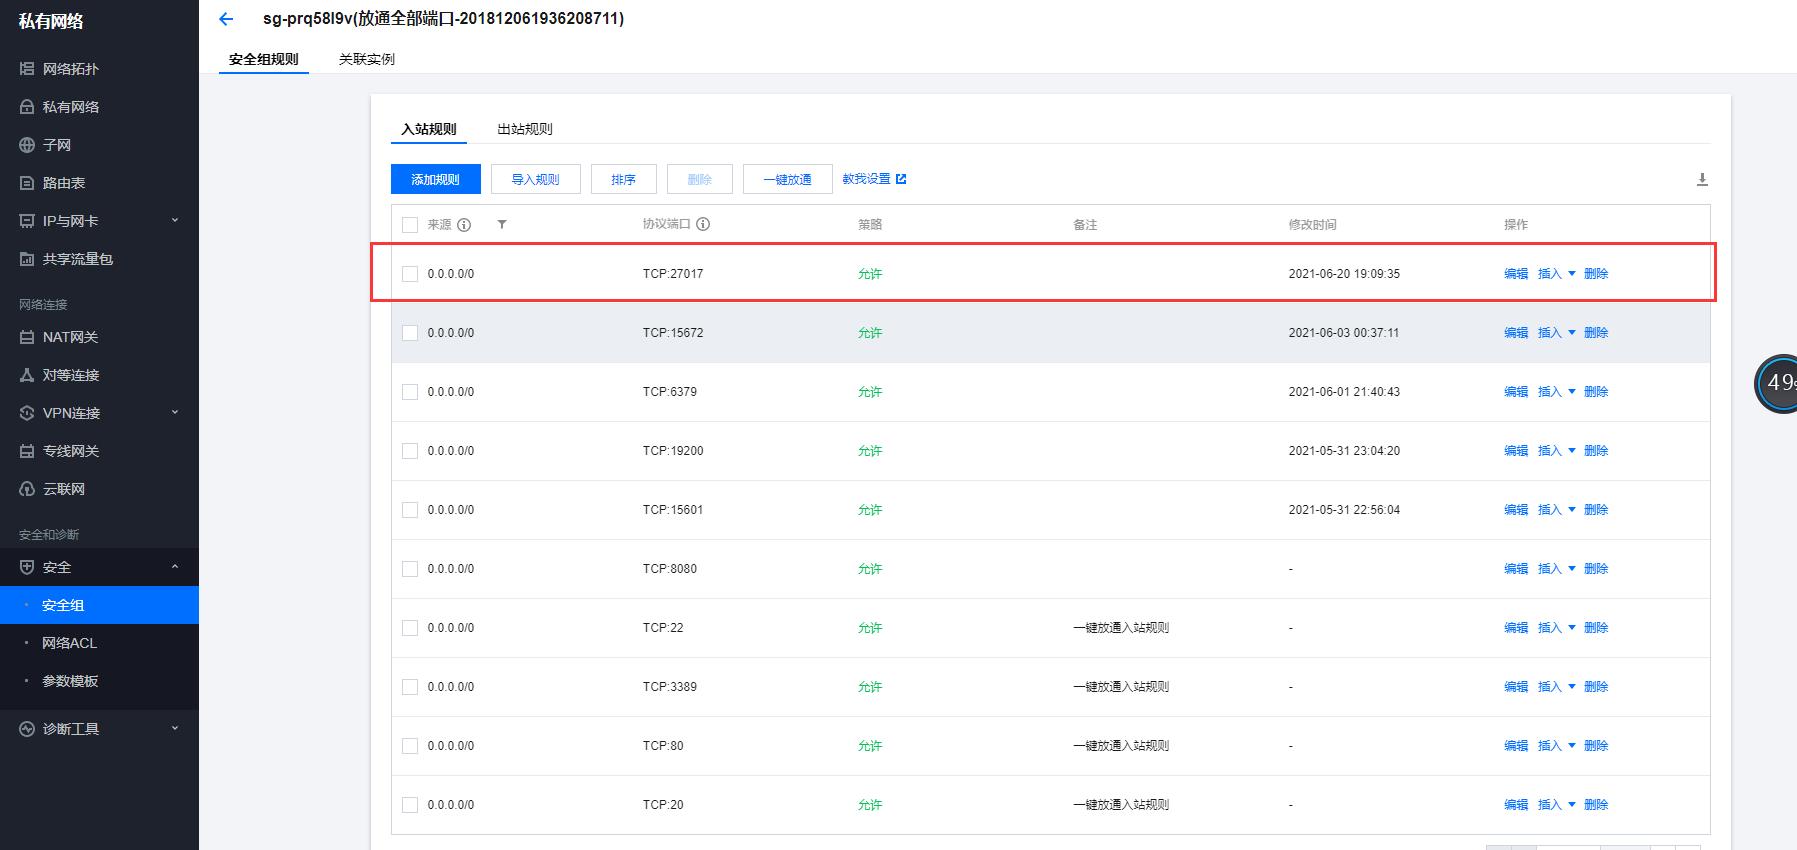Expand 诊断工具 menu

(x=175, y=729)
